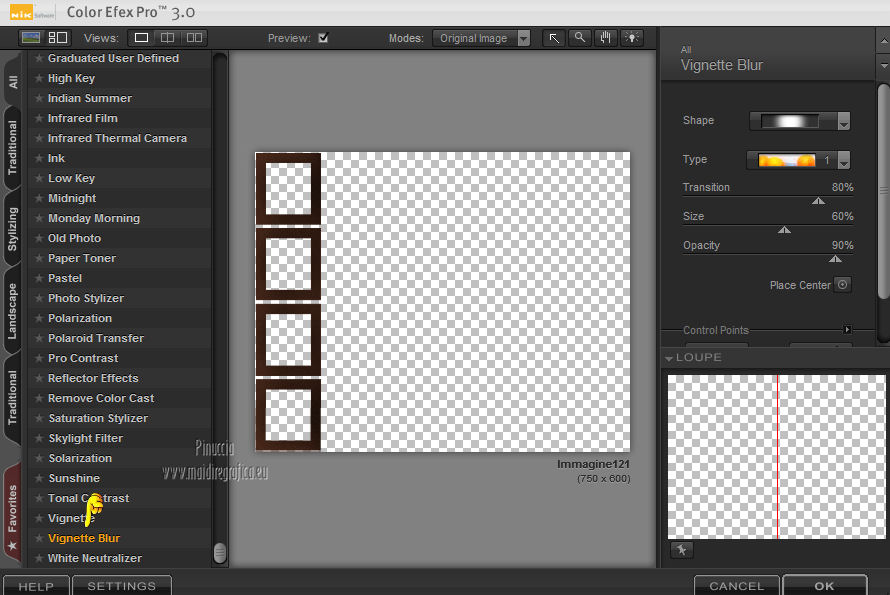Switch to side-by-side preview view
Viewport: 890px width, 595px height.
point(194,38)
